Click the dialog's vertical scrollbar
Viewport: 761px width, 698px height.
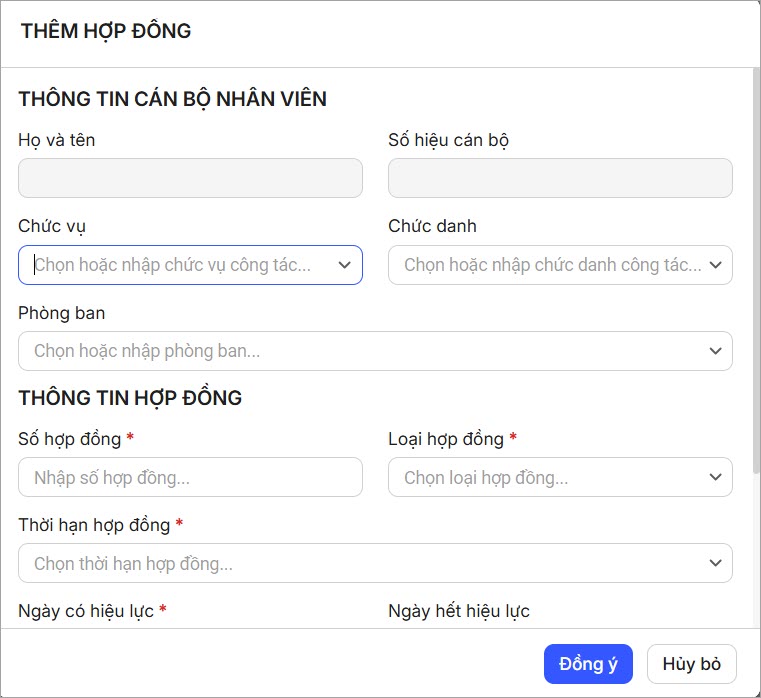755,270
